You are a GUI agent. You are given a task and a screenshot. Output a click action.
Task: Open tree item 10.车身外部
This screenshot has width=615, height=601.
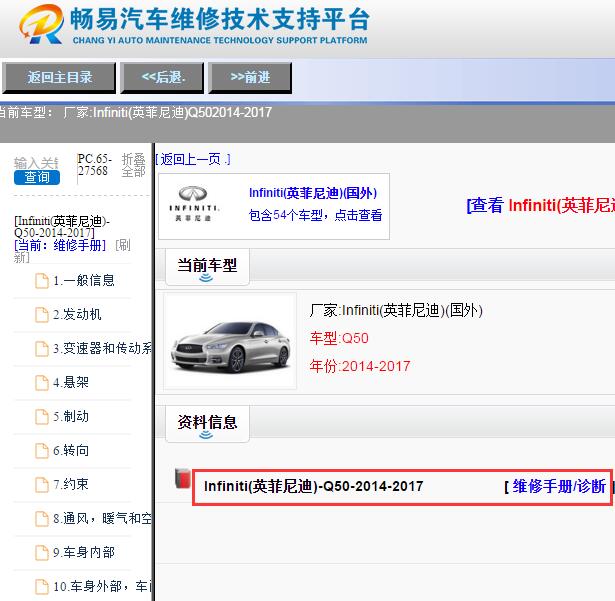(x=102, y=586)
